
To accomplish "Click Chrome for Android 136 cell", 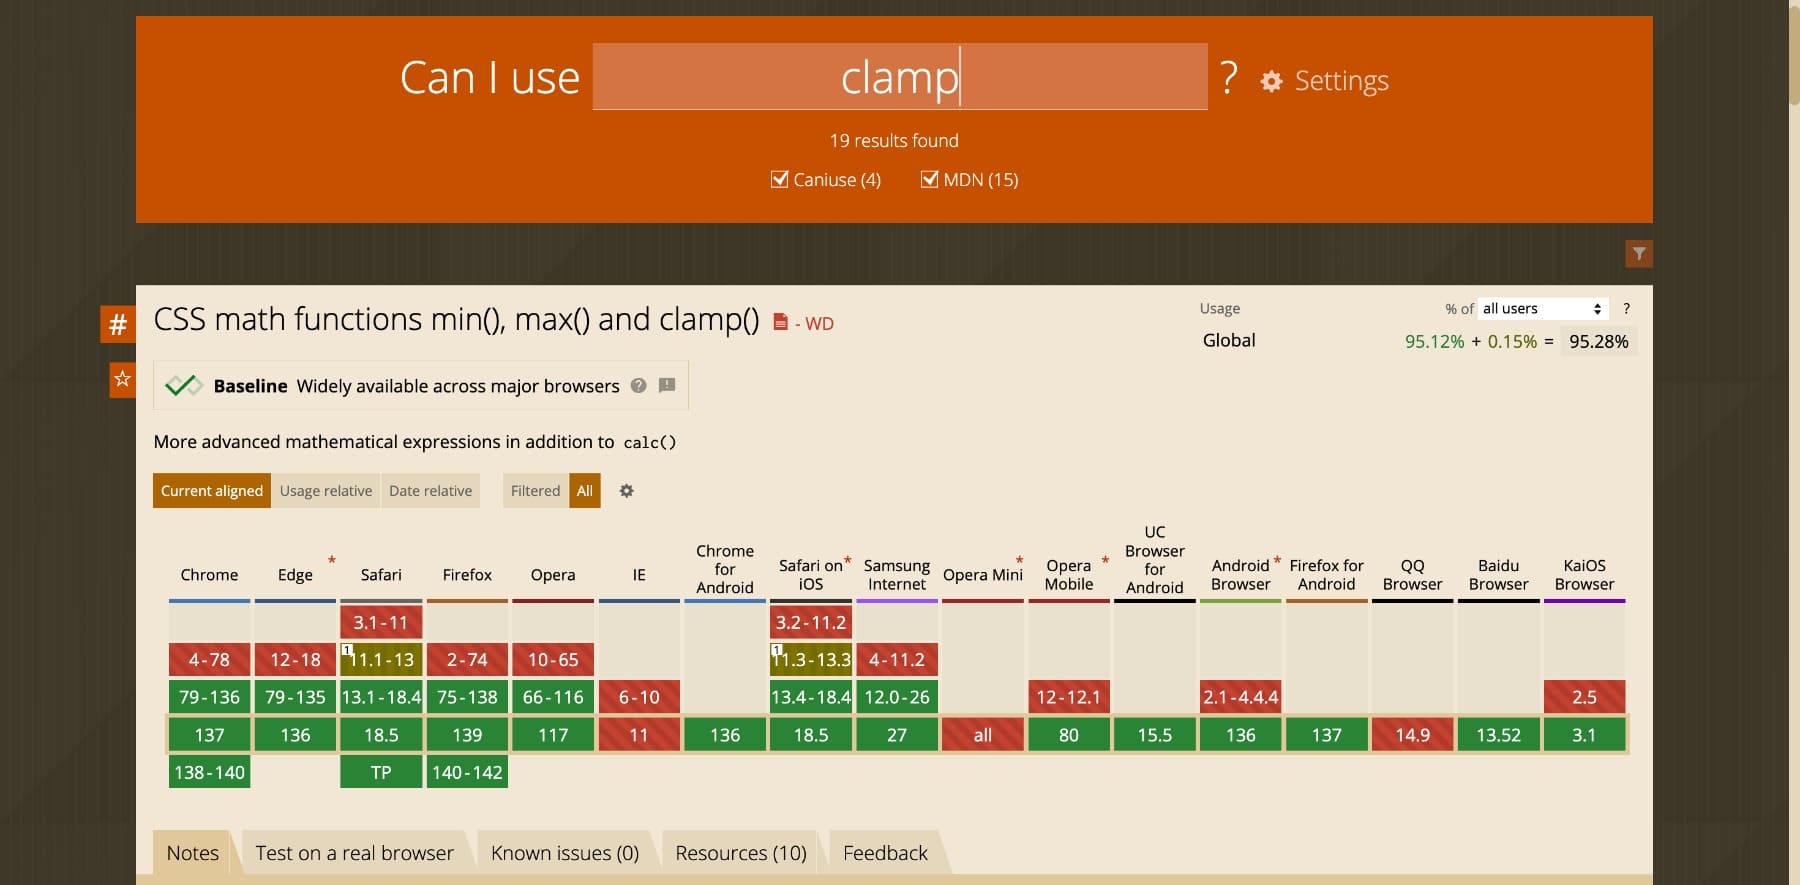I will click(x=725, y=735).
